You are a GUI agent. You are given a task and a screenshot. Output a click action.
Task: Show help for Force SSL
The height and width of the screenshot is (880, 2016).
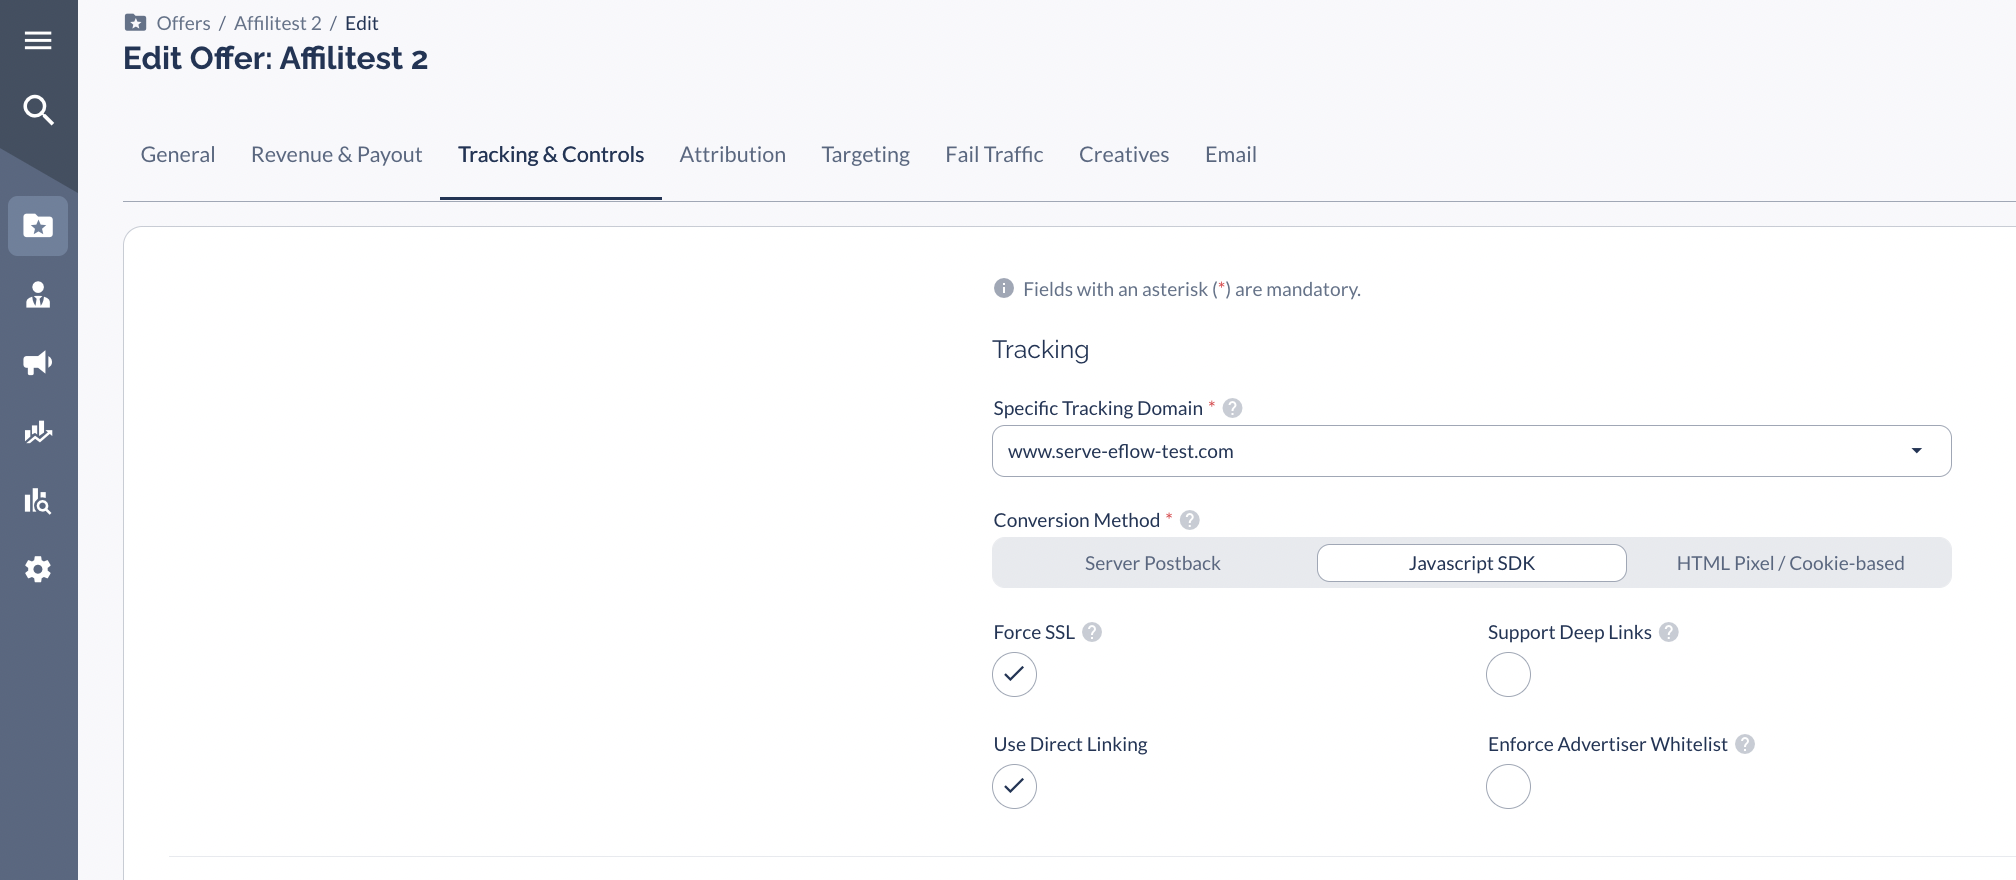point(1092,632)
